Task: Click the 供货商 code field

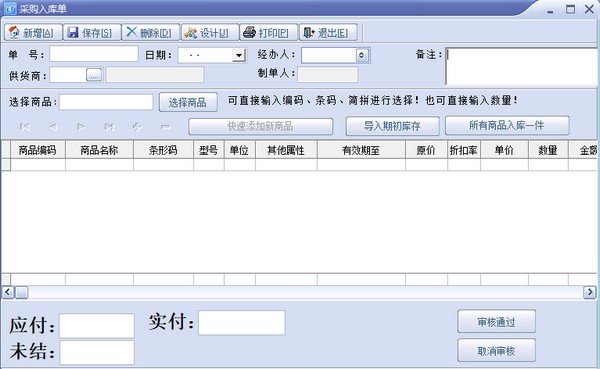Action: click(68, 75)
